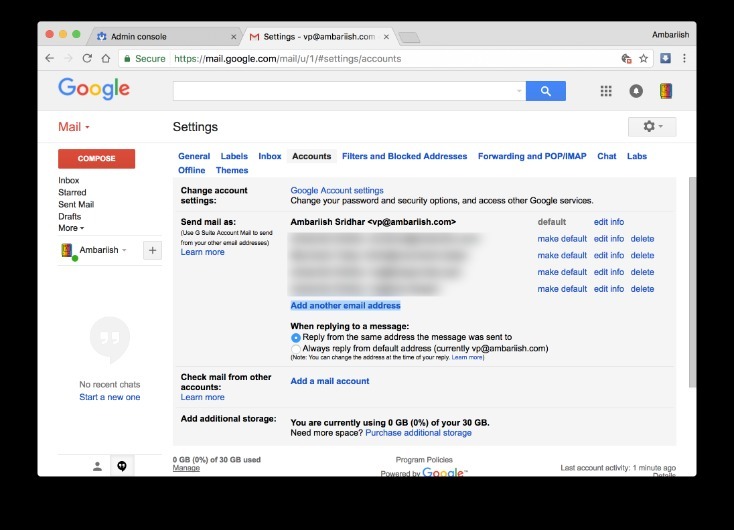The height and width of the screenshot is (530, 734).
Task: Click Learn more under Check mail
Action: [202, 397]
